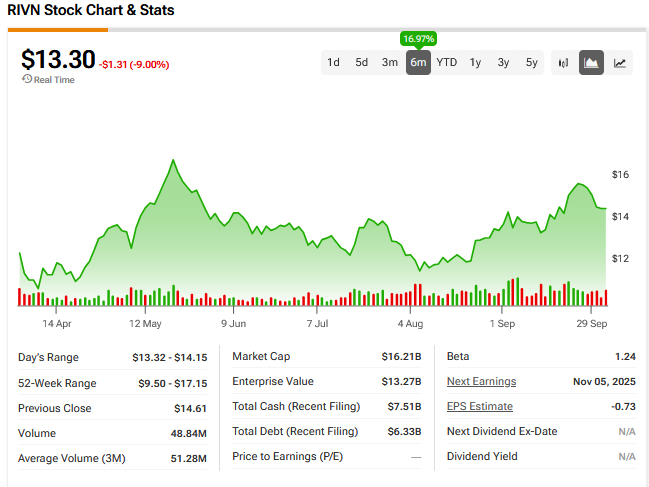Click the RIVN Stock Chart & Stats heading

pos(90,11)
